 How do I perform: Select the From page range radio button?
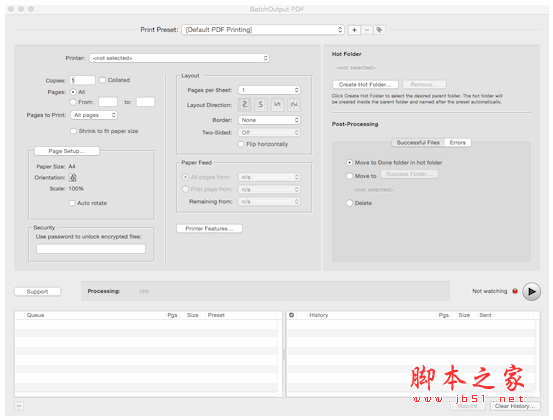pyautogui.click(x=73, y=102)
